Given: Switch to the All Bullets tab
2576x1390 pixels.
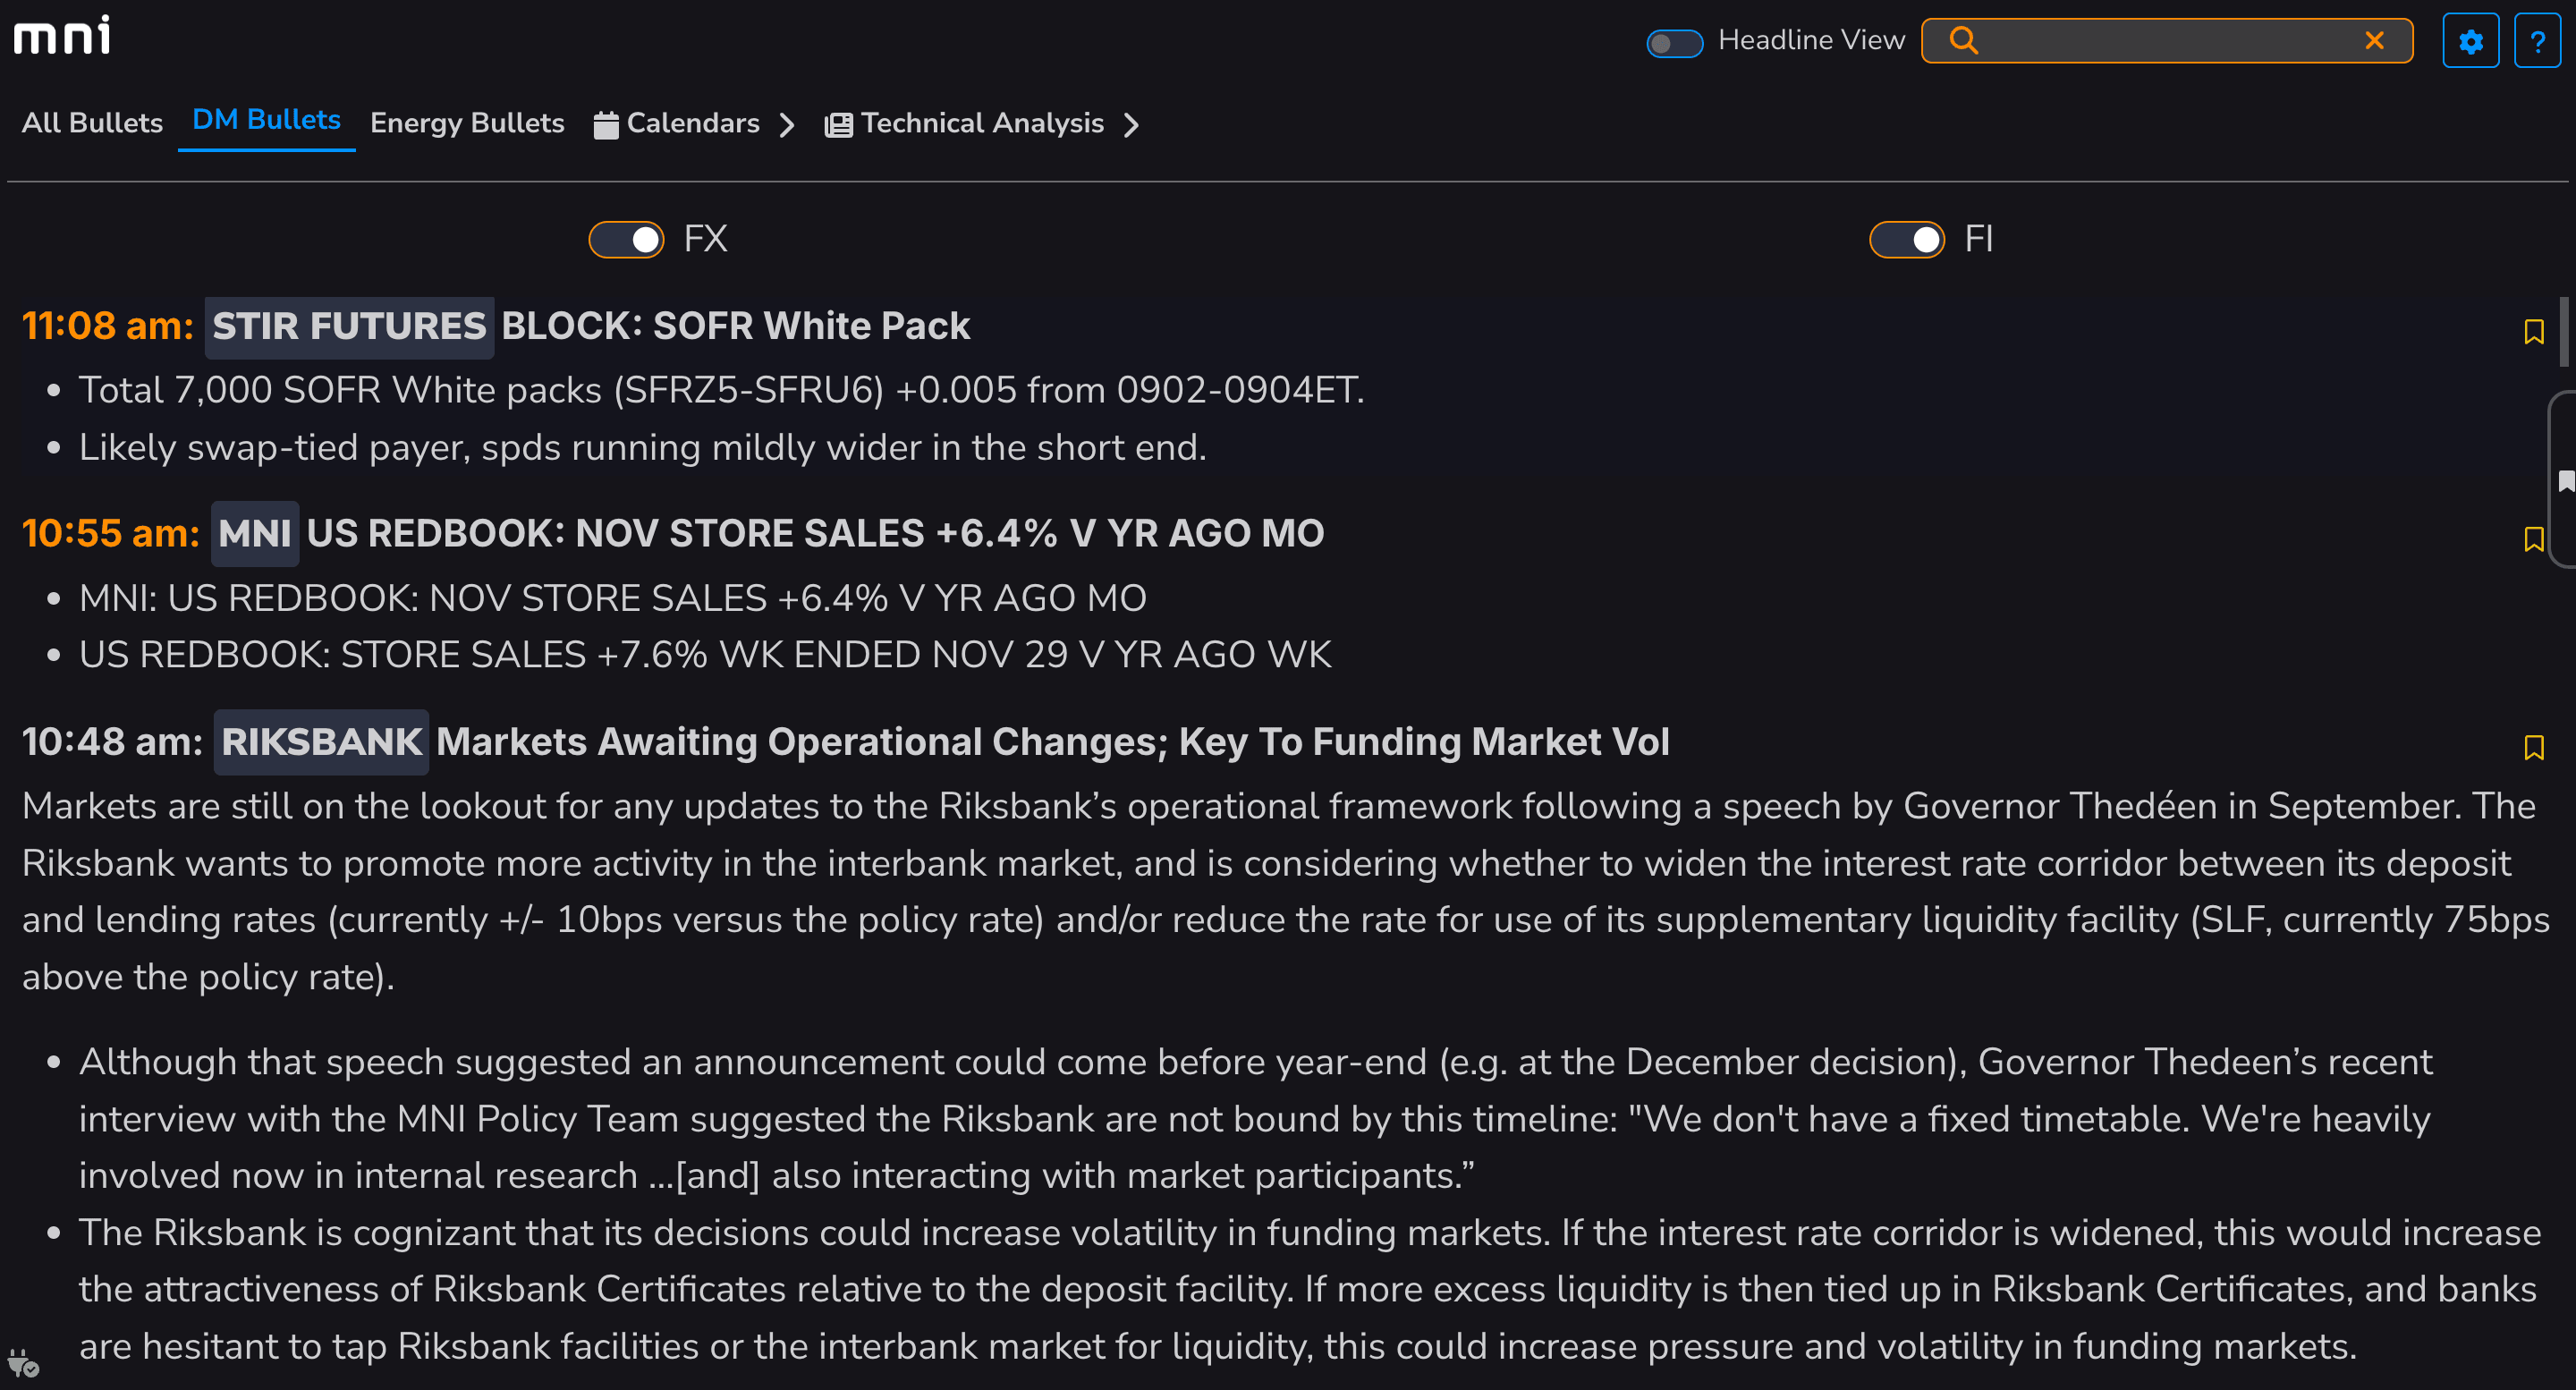Looking at the screenshot, I should [92, 123].
